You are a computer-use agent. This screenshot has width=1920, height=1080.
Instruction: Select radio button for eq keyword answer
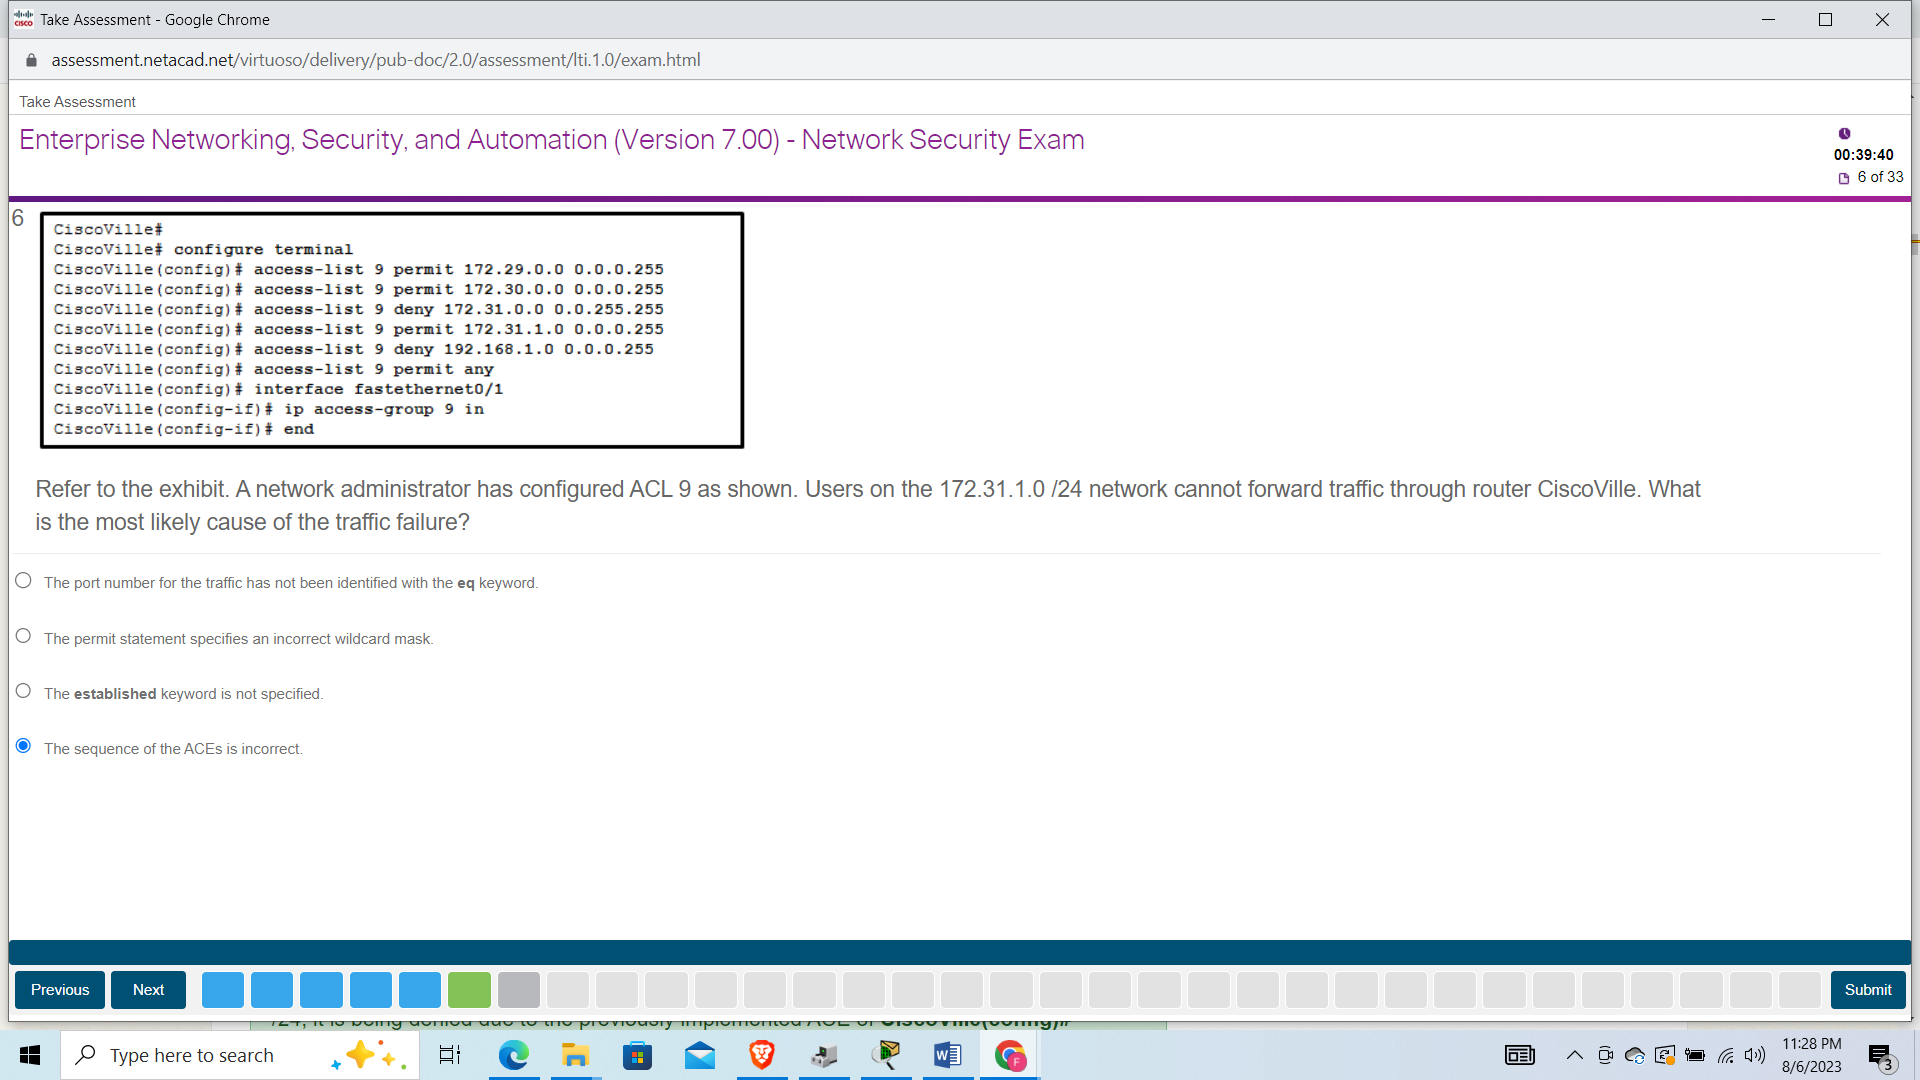point(25,582)
